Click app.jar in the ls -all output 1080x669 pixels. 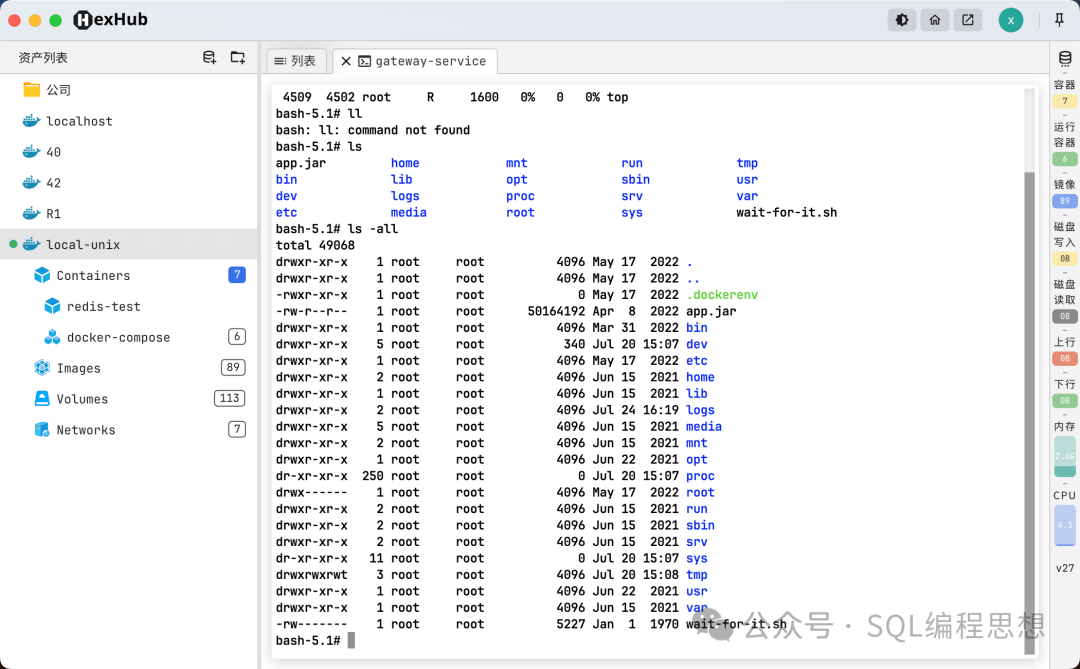point(711,311)
